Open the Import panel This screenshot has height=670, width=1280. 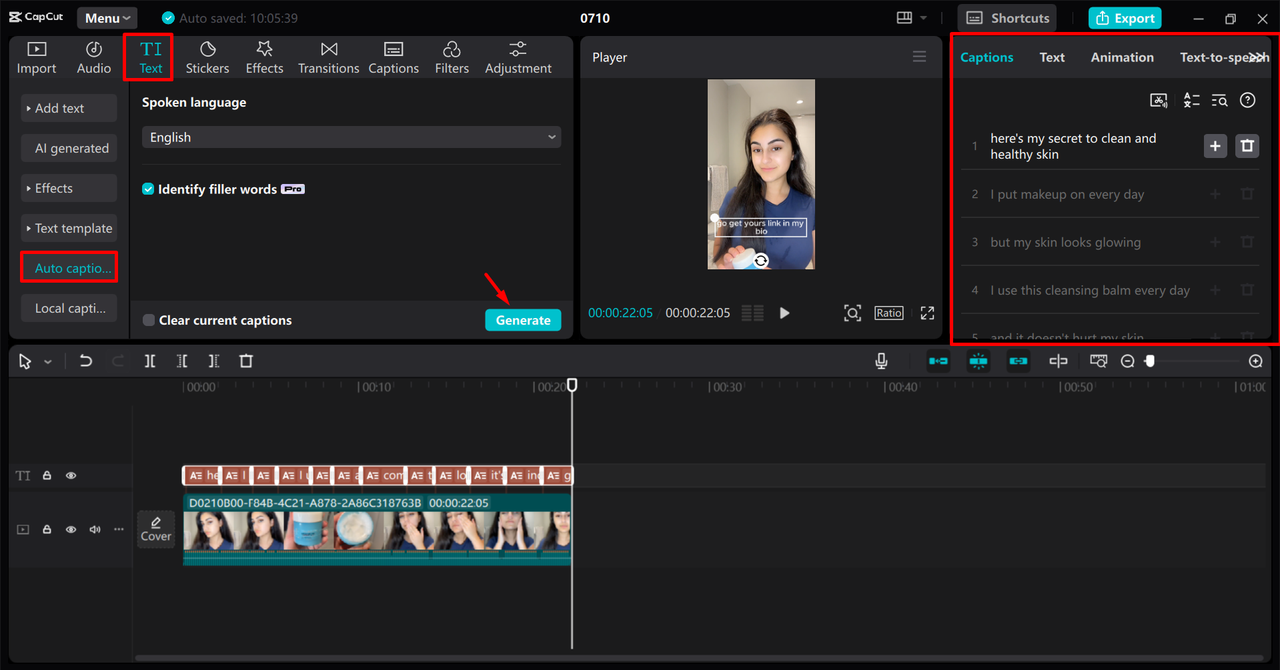click(x=36, y=58)
